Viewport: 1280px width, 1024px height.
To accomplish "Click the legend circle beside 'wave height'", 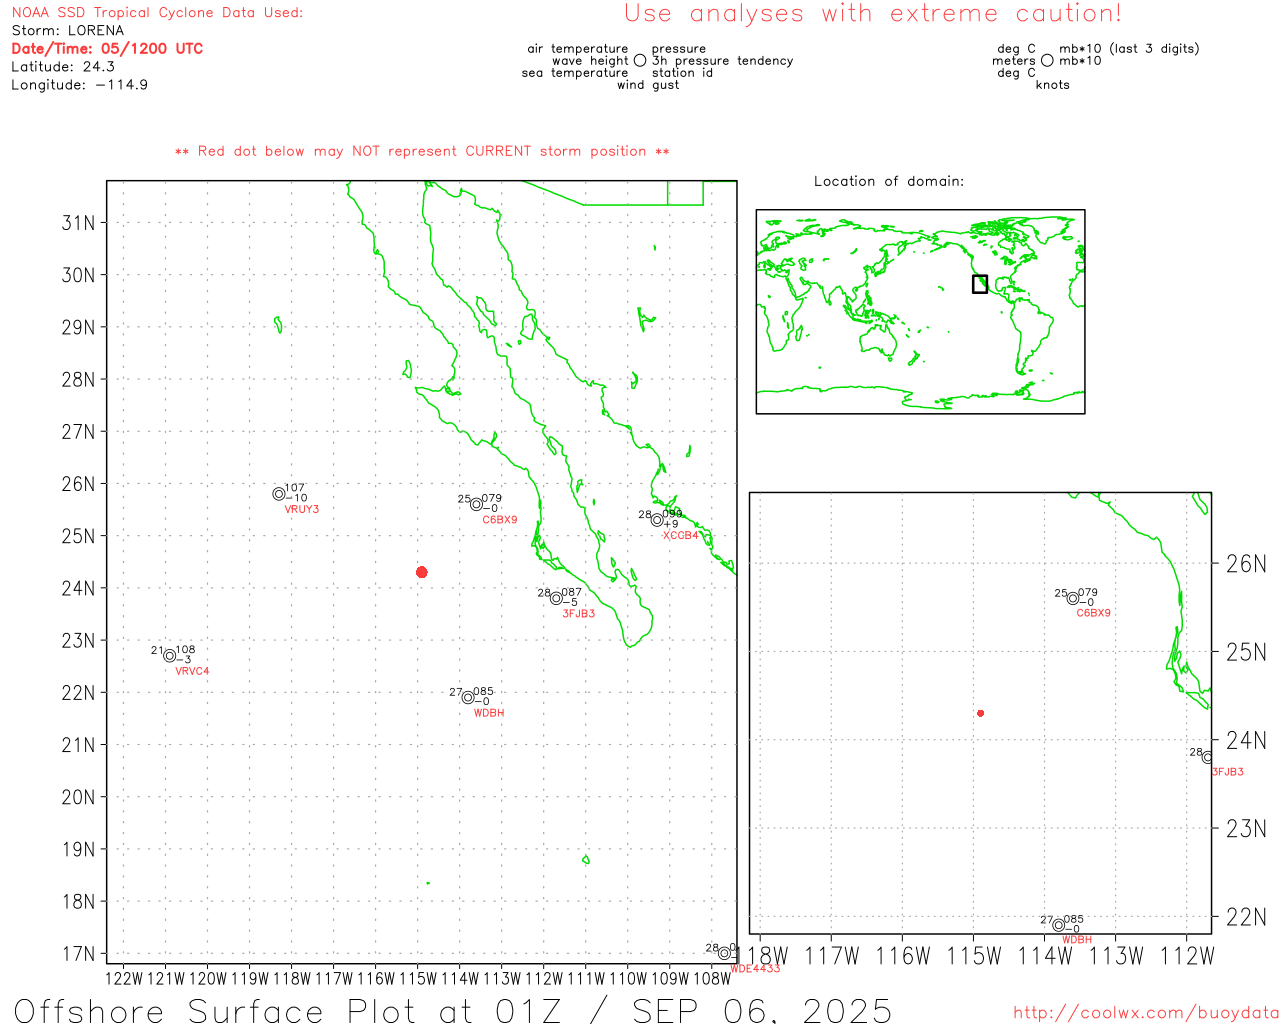I will [640, 60].
